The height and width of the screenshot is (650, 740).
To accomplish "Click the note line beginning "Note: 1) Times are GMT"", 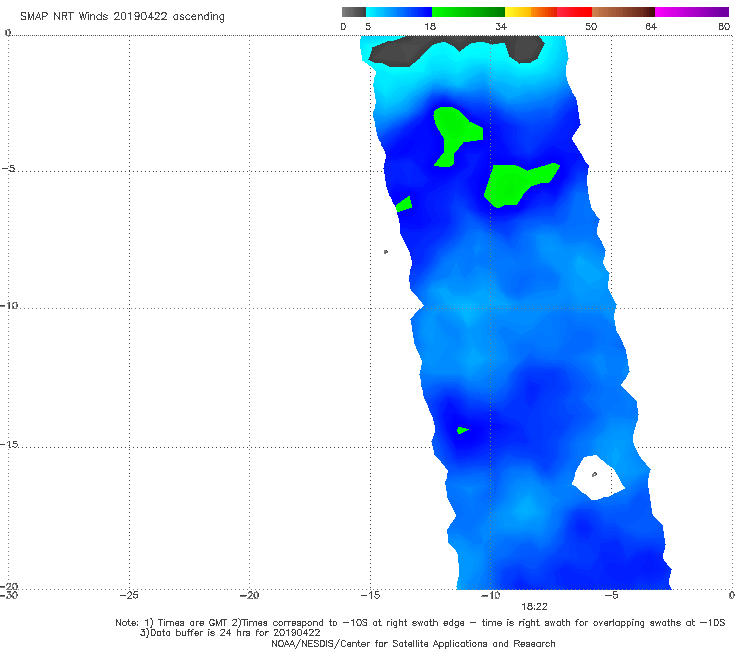I will pos(420,623).
